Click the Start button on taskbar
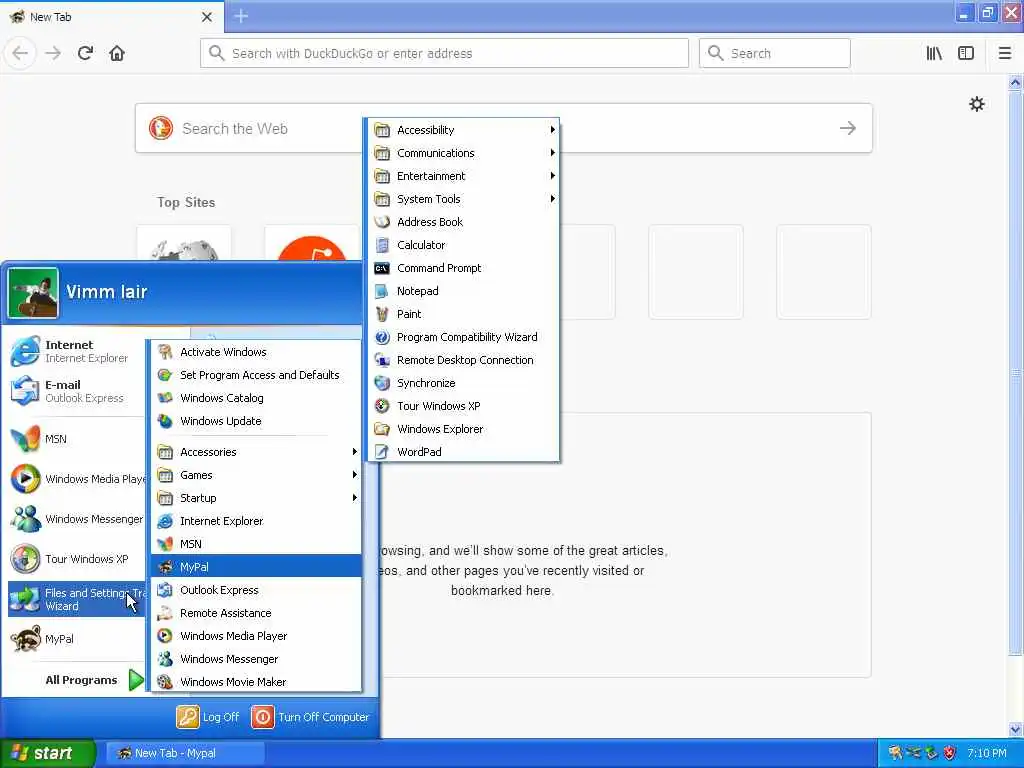1024x768 pixels. click(47, 753)
